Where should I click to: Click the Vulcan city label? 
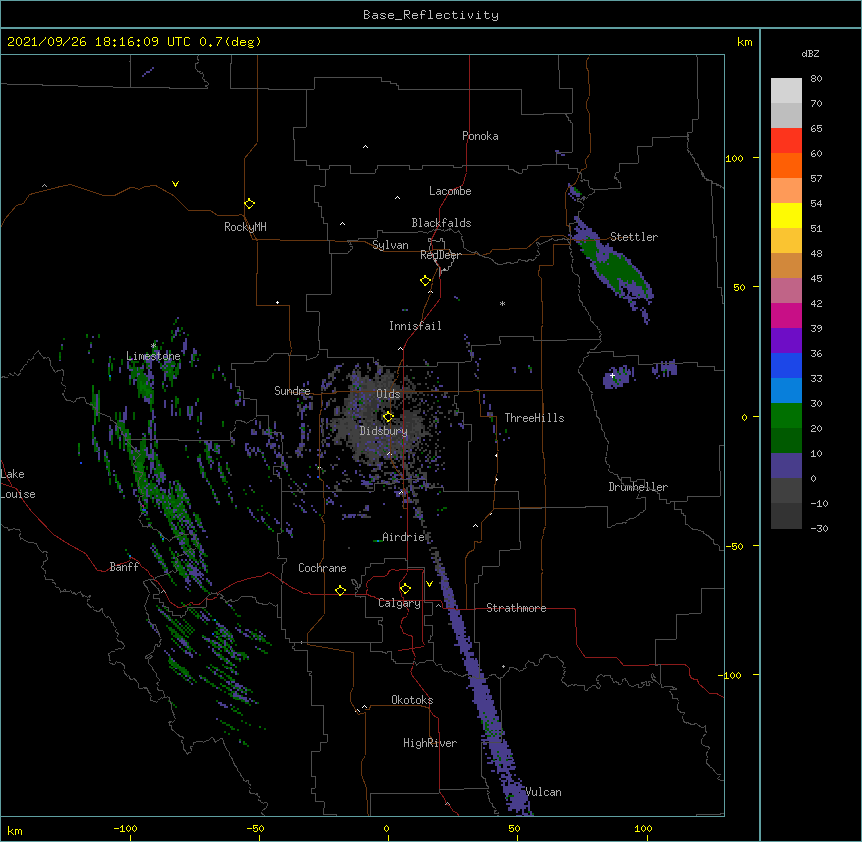pos(543,792)
